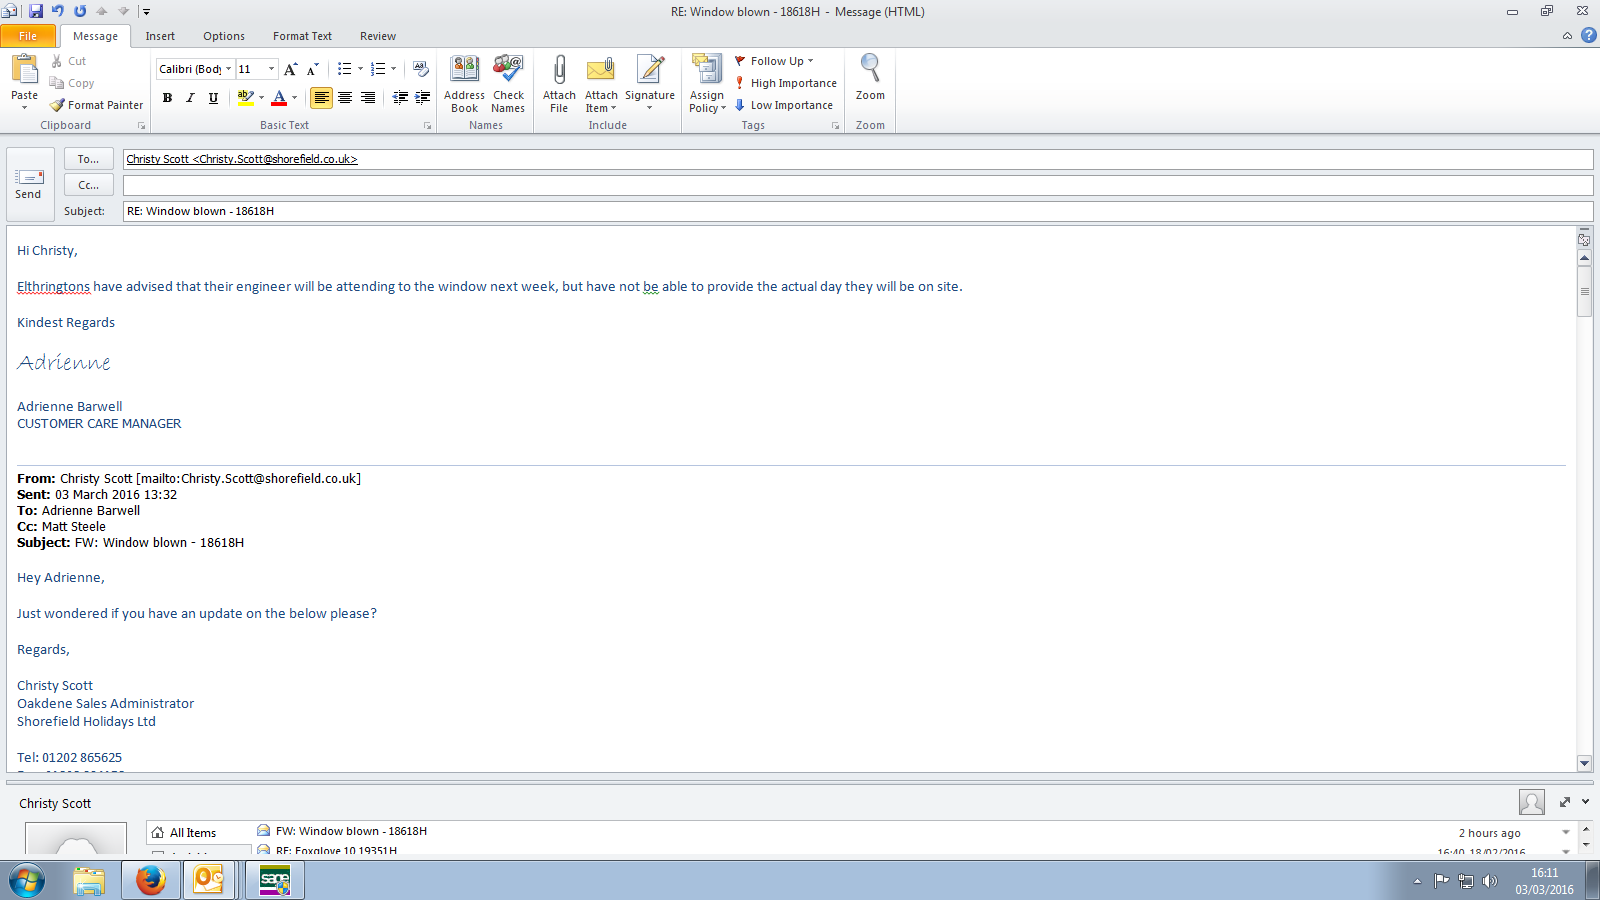Switch to the Message tab
This screenshot has width=1600, height=900.
(x=95, y=36)
